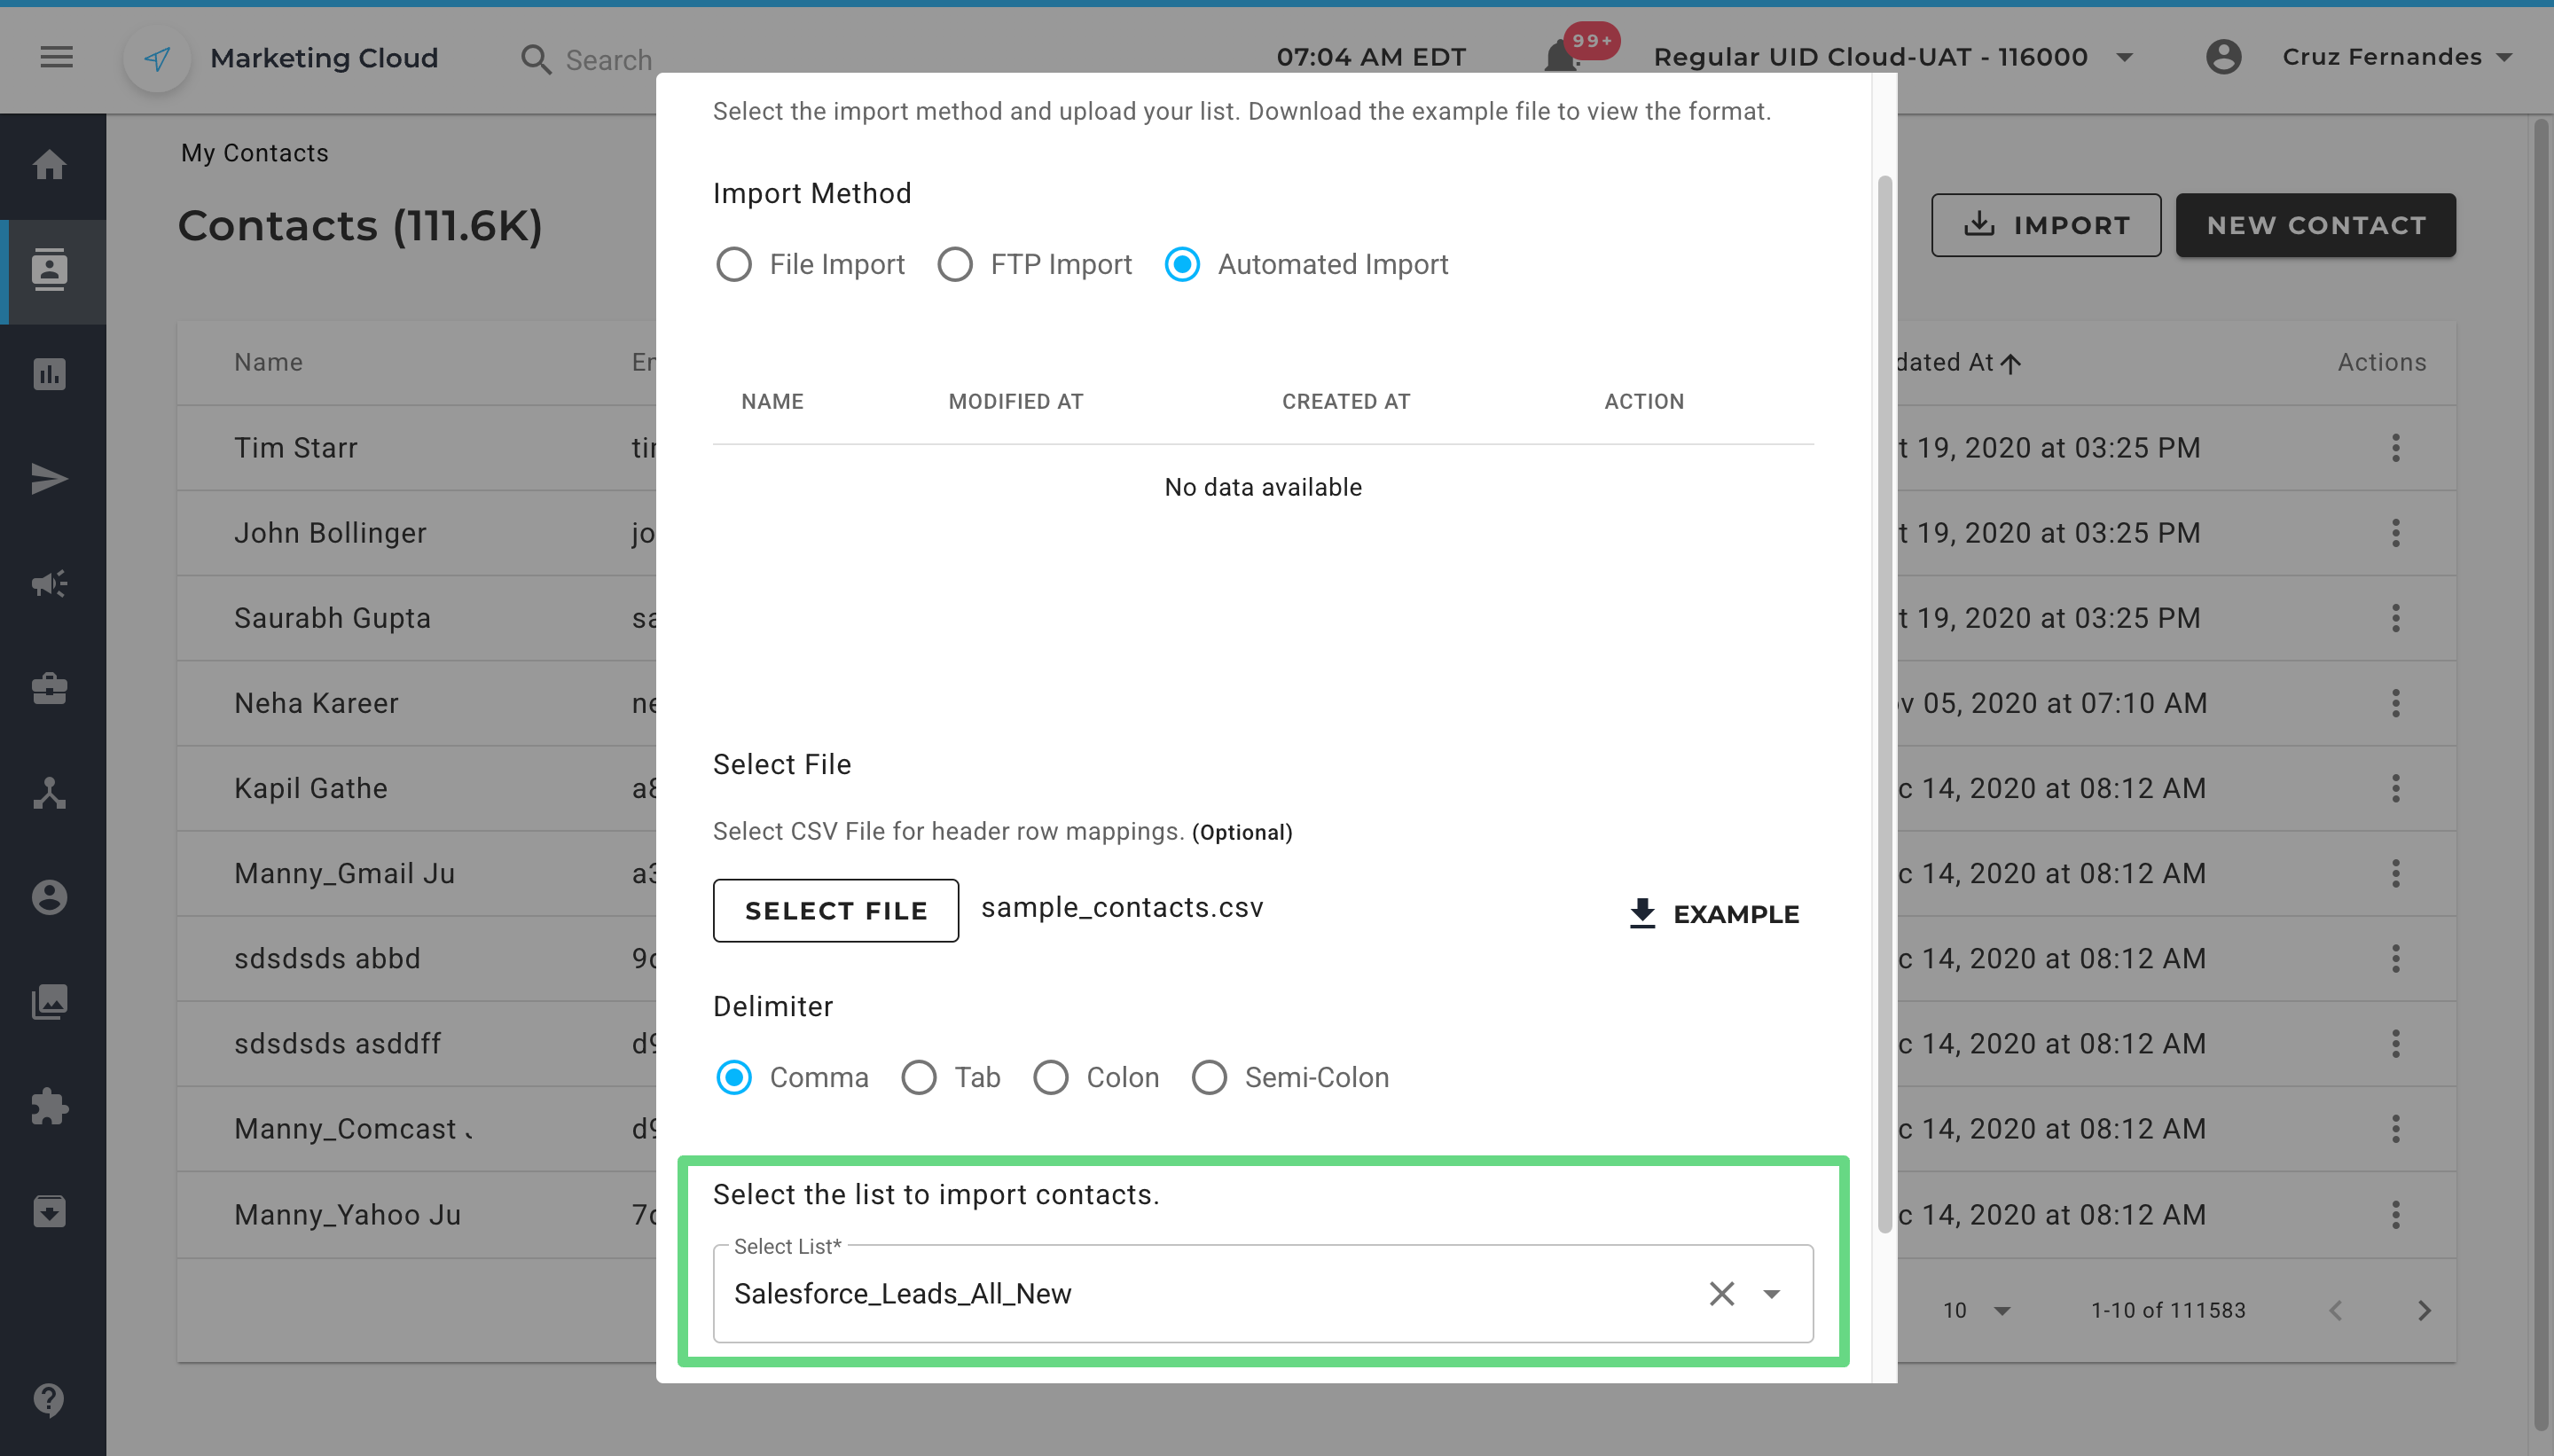Click the dialog vertical scrollbar

coord(1884,700)
